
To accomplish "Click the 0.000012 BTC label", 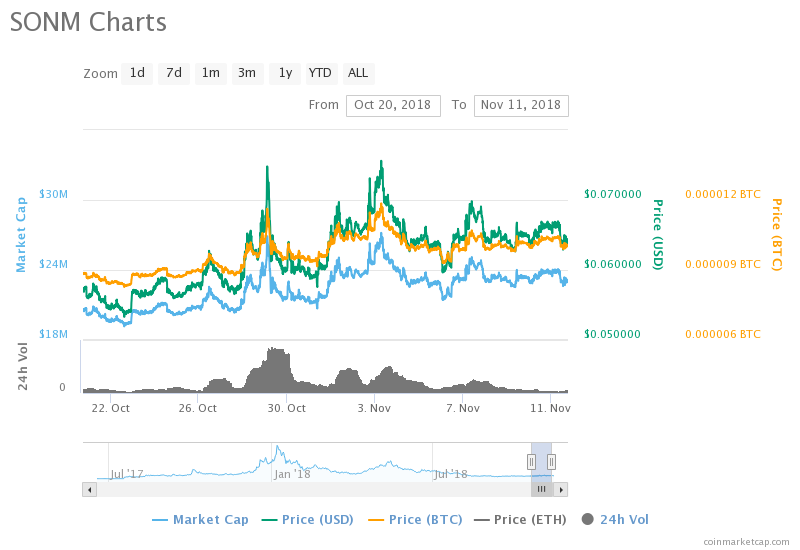I will [722, 194].
